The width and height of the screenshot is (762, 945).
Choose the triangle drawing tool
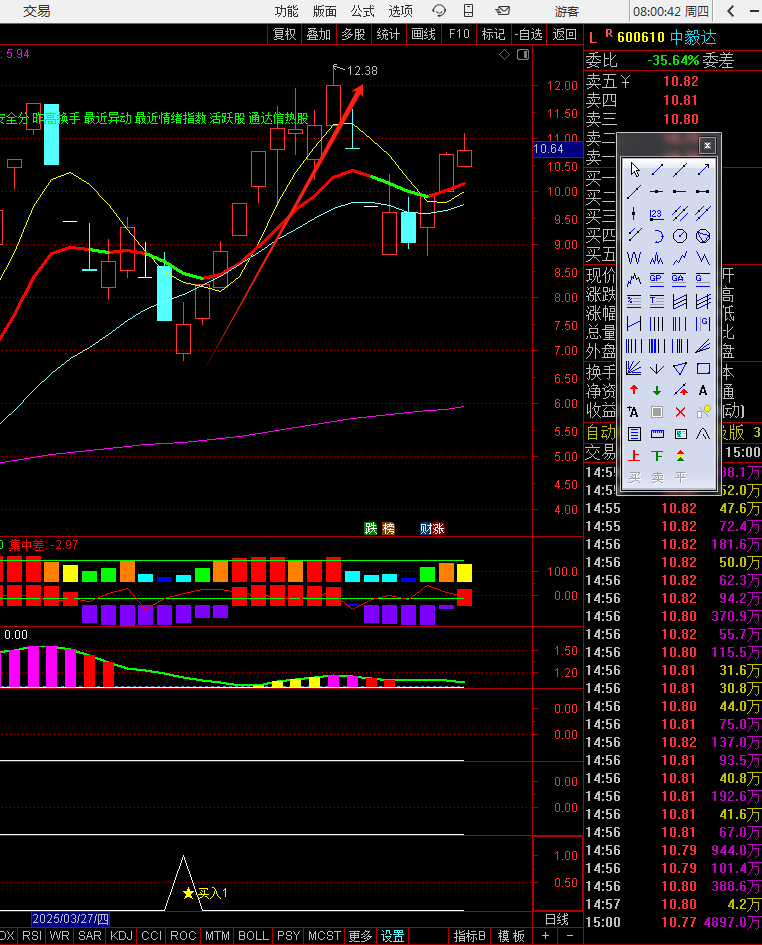[x=680, y=368]
